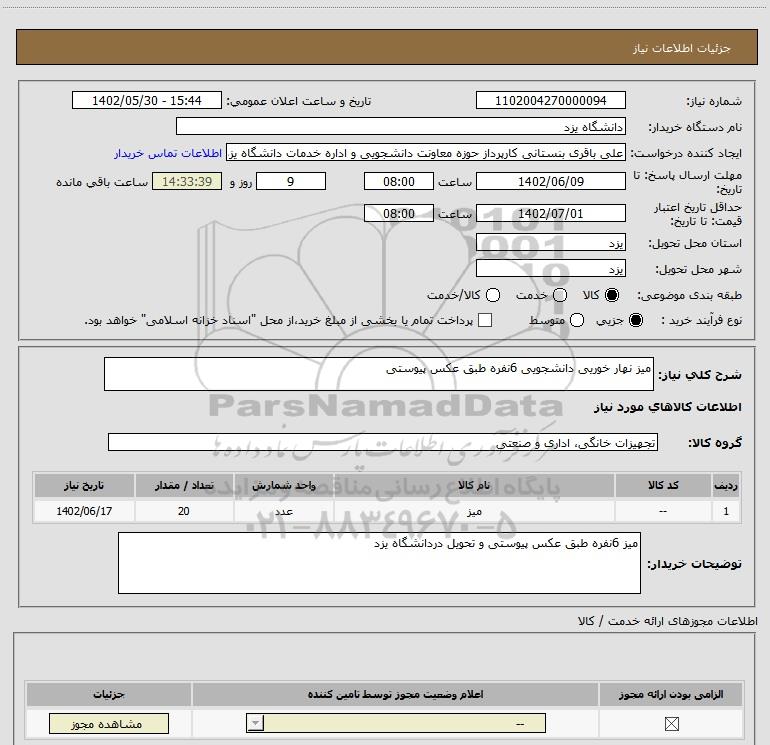
Task: Select the خدمت radio option
Action: pos(560,295)
